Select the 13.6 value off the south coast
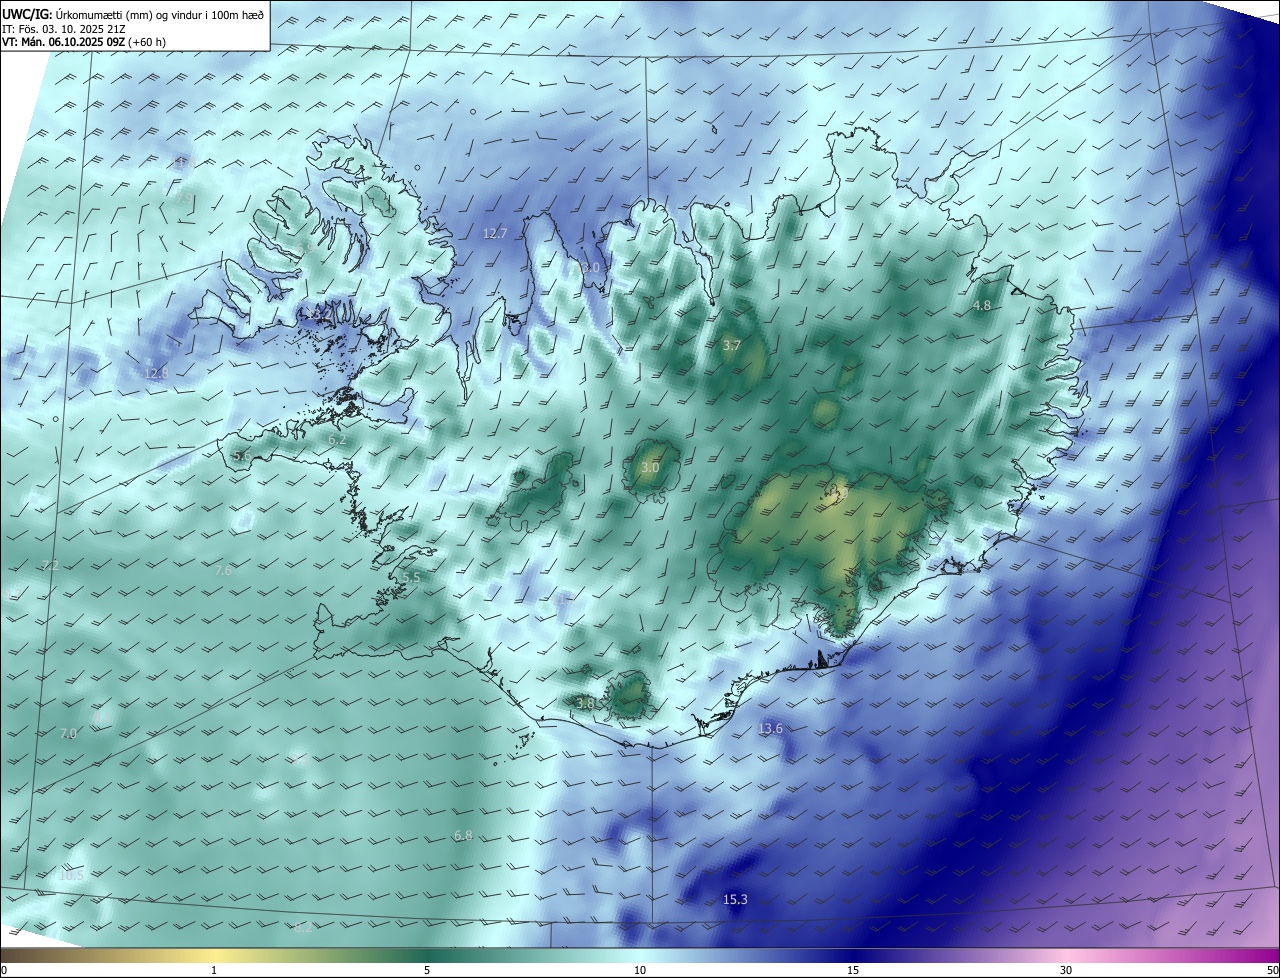The width and height of the screenshot is (1280, 978). pos(770,729)
